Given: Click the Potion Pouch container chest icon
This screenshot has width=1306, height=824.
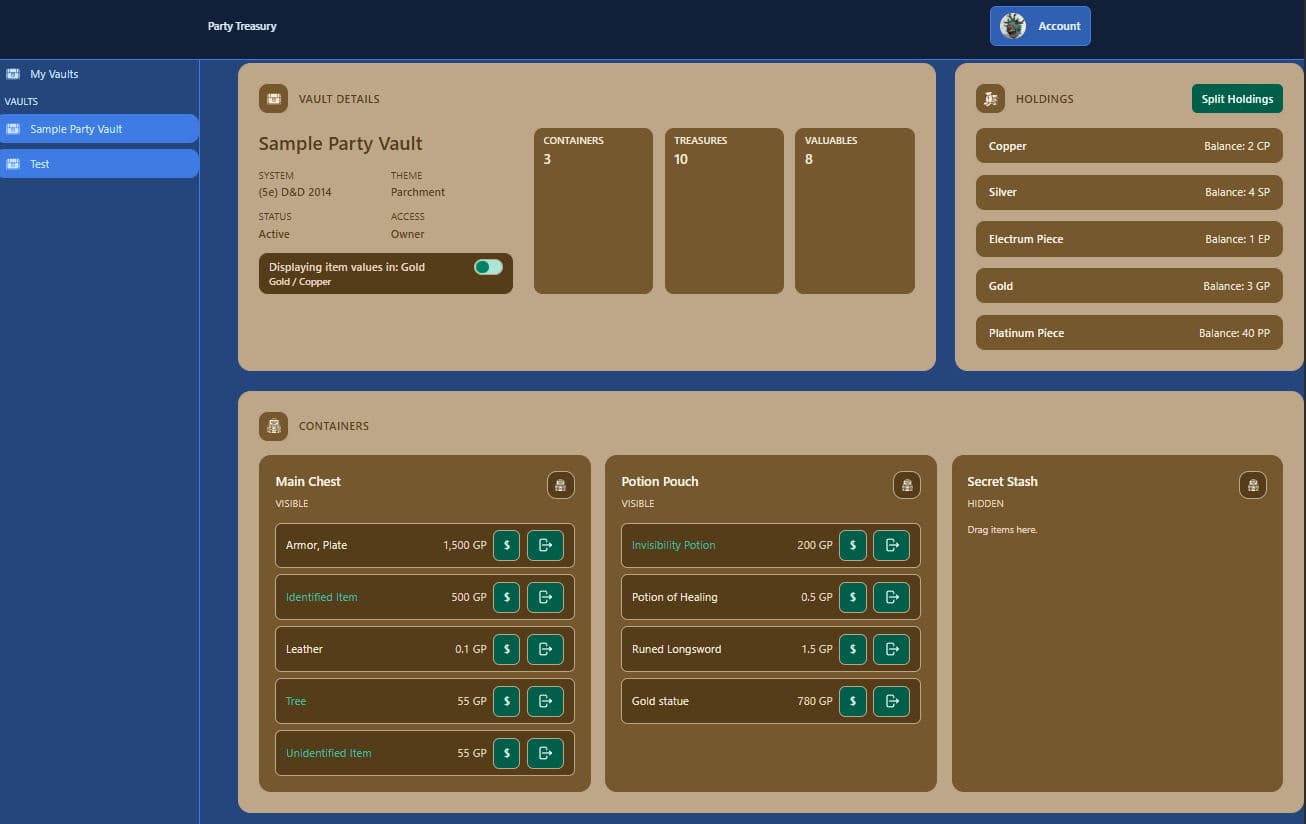Looking at the screenshot, I should [x=906, y=485].
